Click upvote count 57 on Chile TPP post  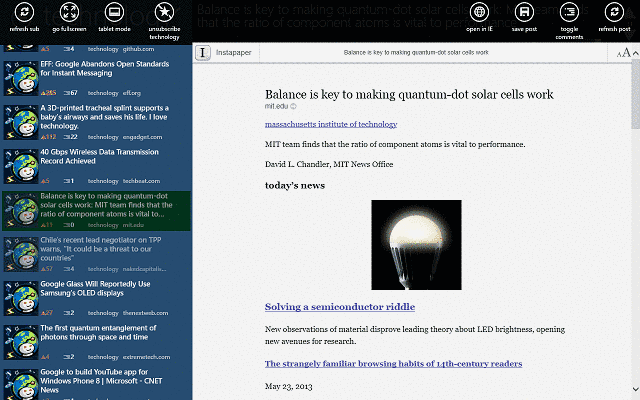tap(47, 269)
